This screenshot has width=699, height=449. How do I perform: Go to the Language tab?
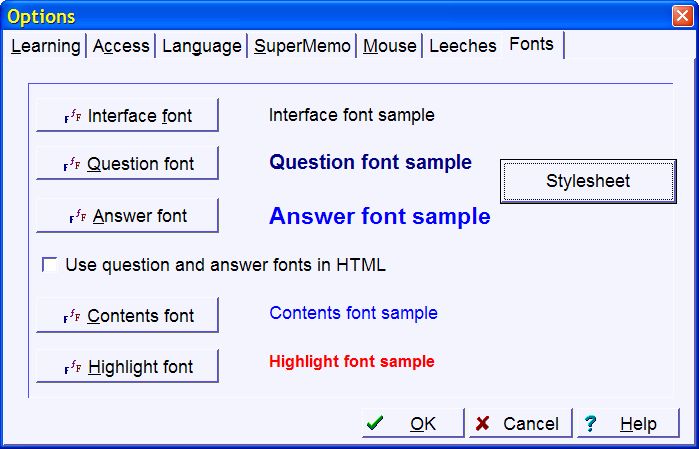point(201,46)
